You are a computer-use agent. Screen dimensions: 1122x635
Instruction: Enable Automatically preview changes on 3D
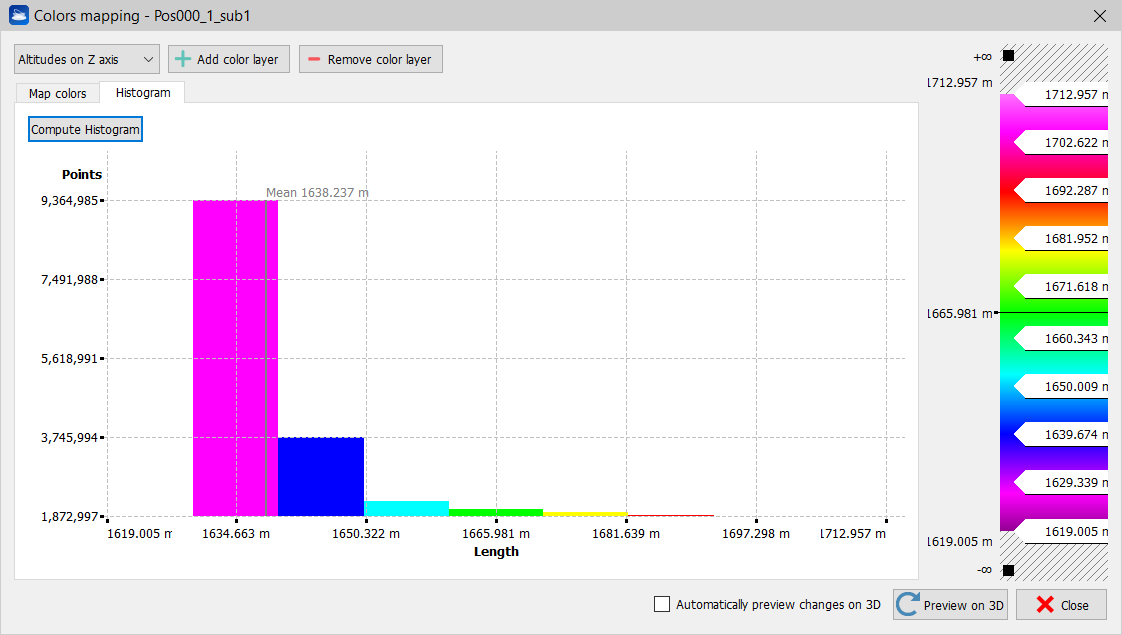662,604
